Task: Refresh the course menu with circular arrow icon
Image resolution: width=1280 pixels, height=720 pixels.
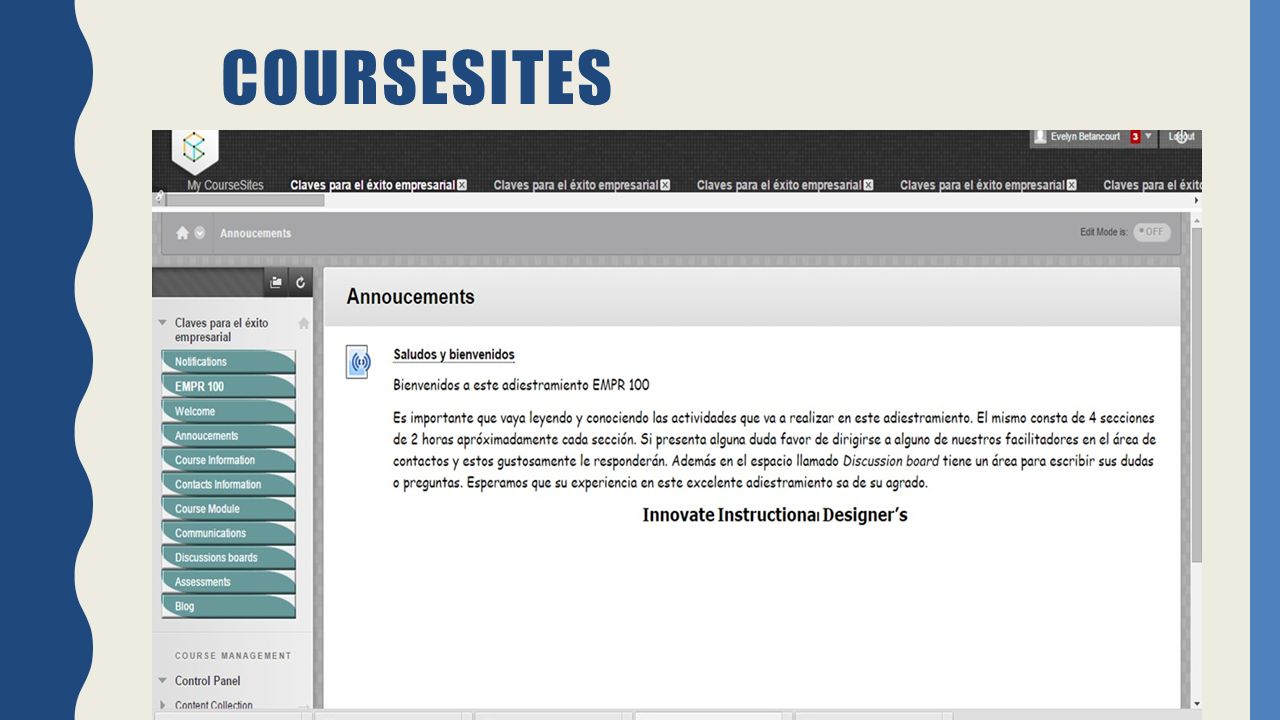Action: click(300, 283)
